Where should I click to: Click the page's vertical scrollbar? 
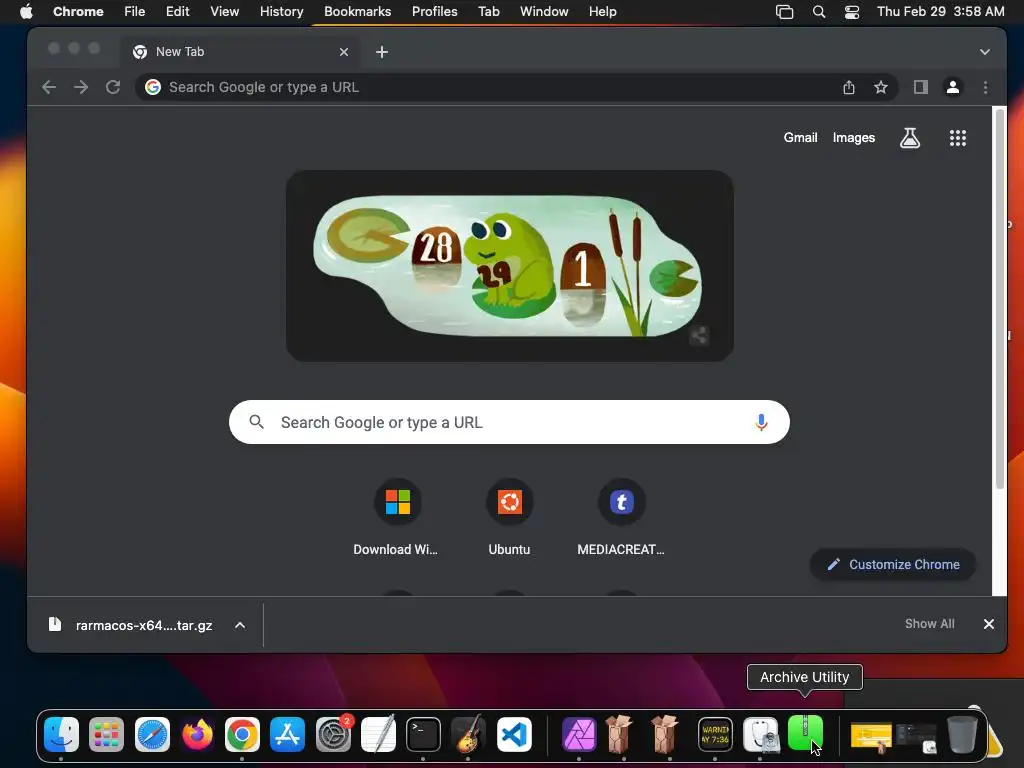(999, 300)
